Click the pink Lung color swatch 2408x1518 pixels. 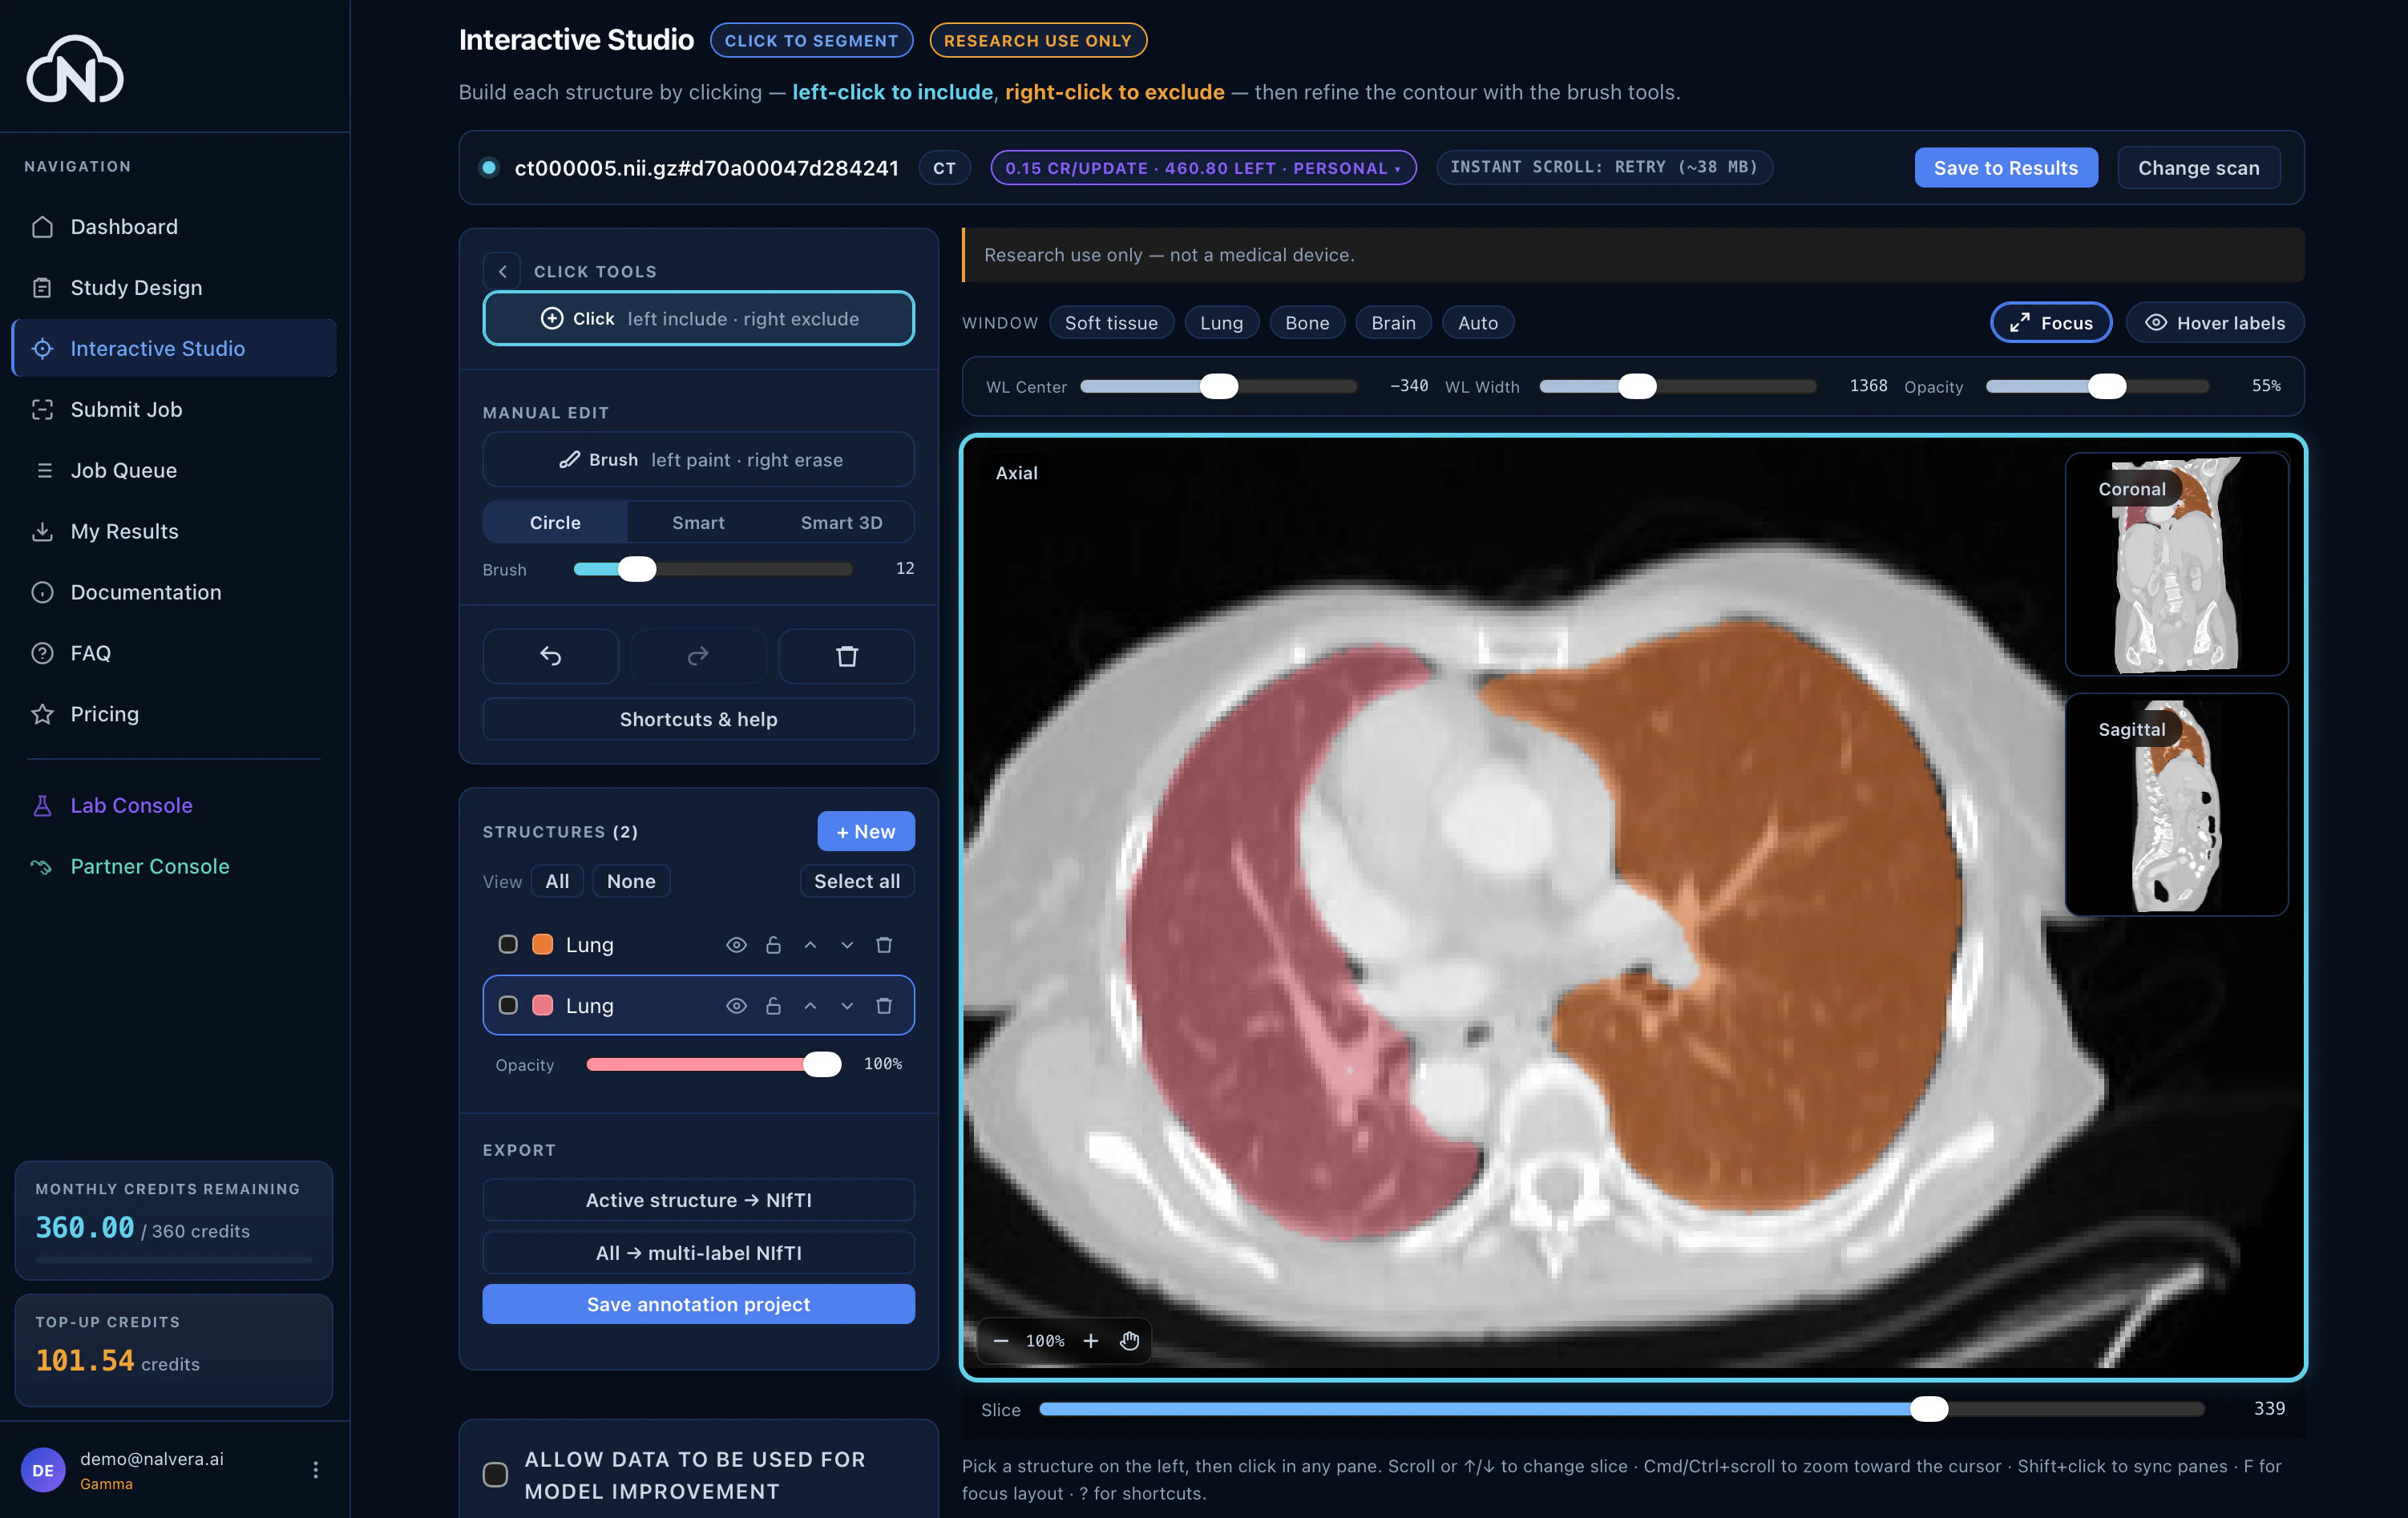click(x=543, y=1005)
